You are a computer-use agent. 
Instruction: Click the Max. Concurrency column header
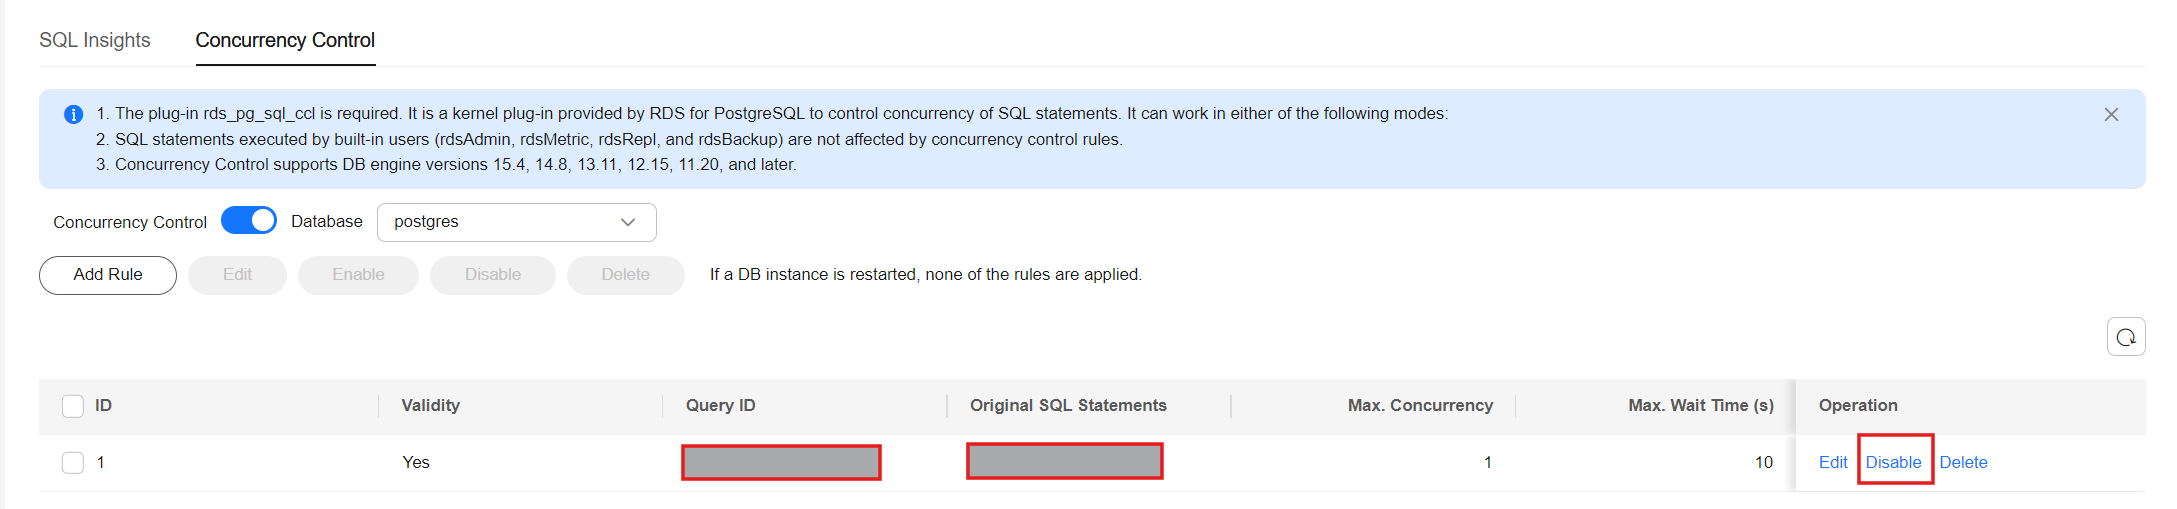[1420, 406]
